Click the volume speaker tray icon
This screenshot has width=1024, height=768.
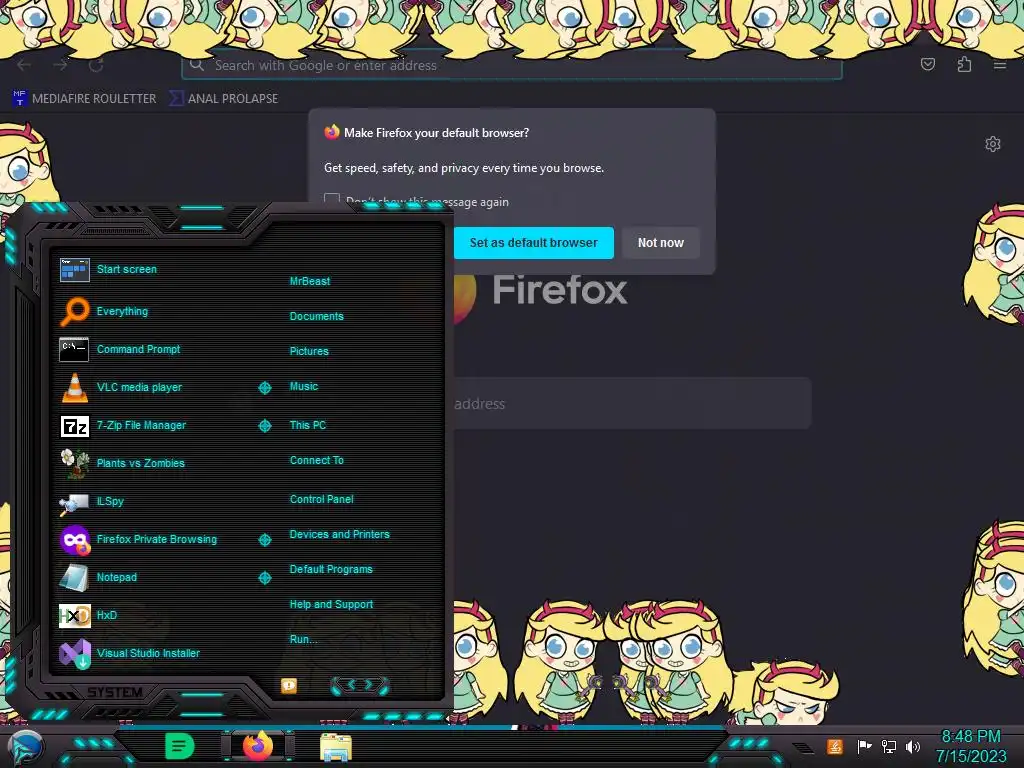913,746
